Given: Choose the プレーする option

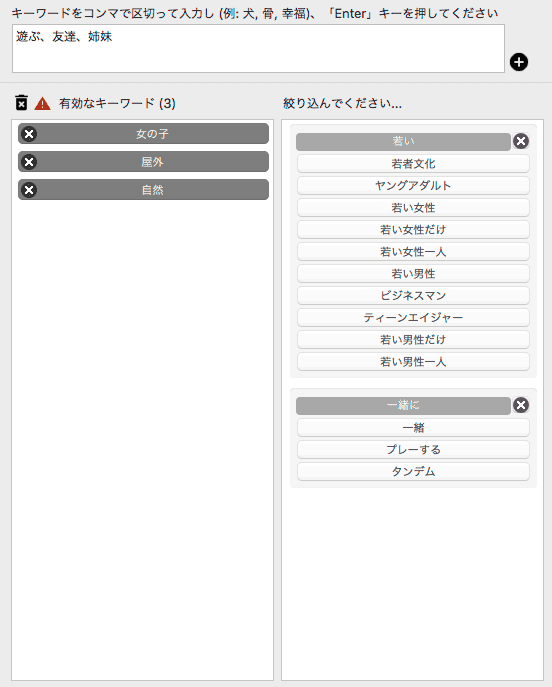Looking at the screenshot, I should (413, 449).
